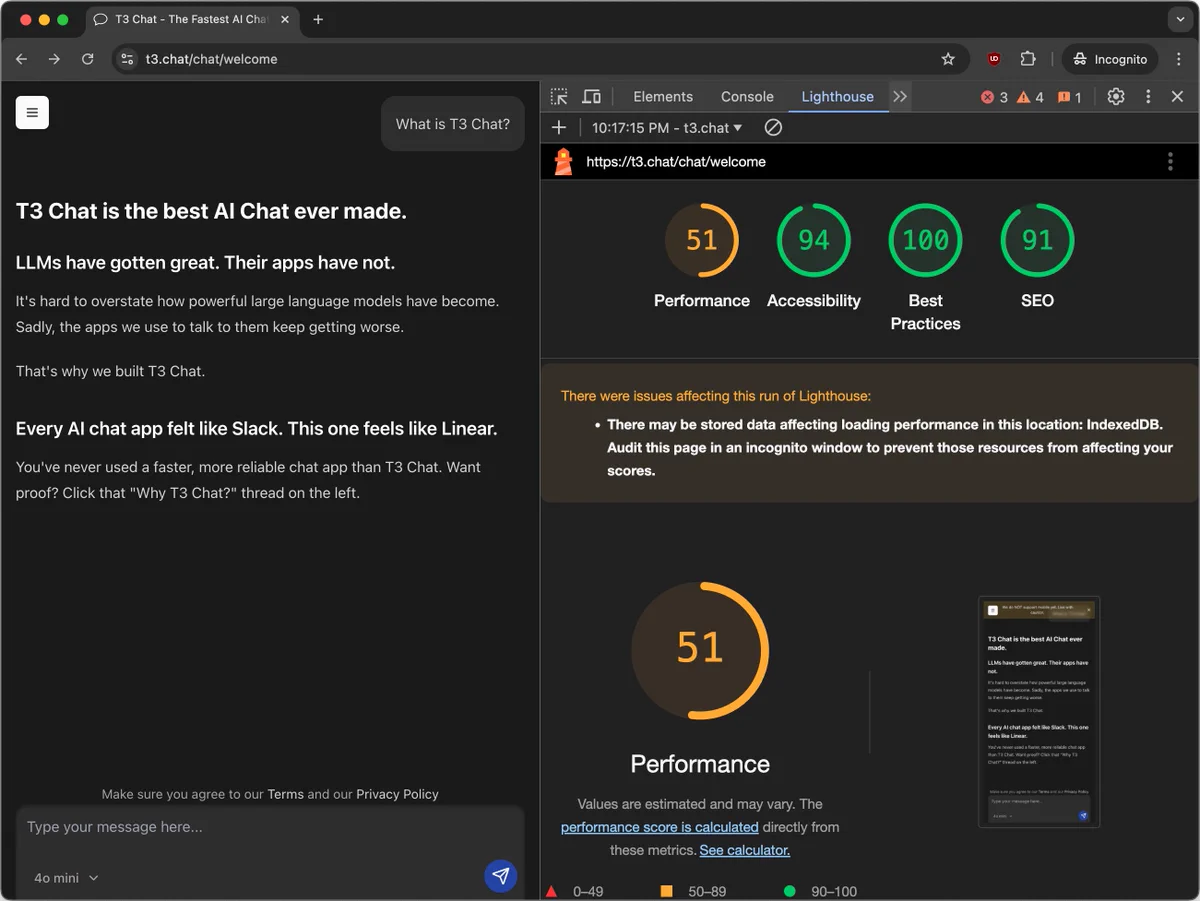Show more DevTools tabs
Image resolution: width=1200 pixels, height=901 pixels.
point(900,97)
